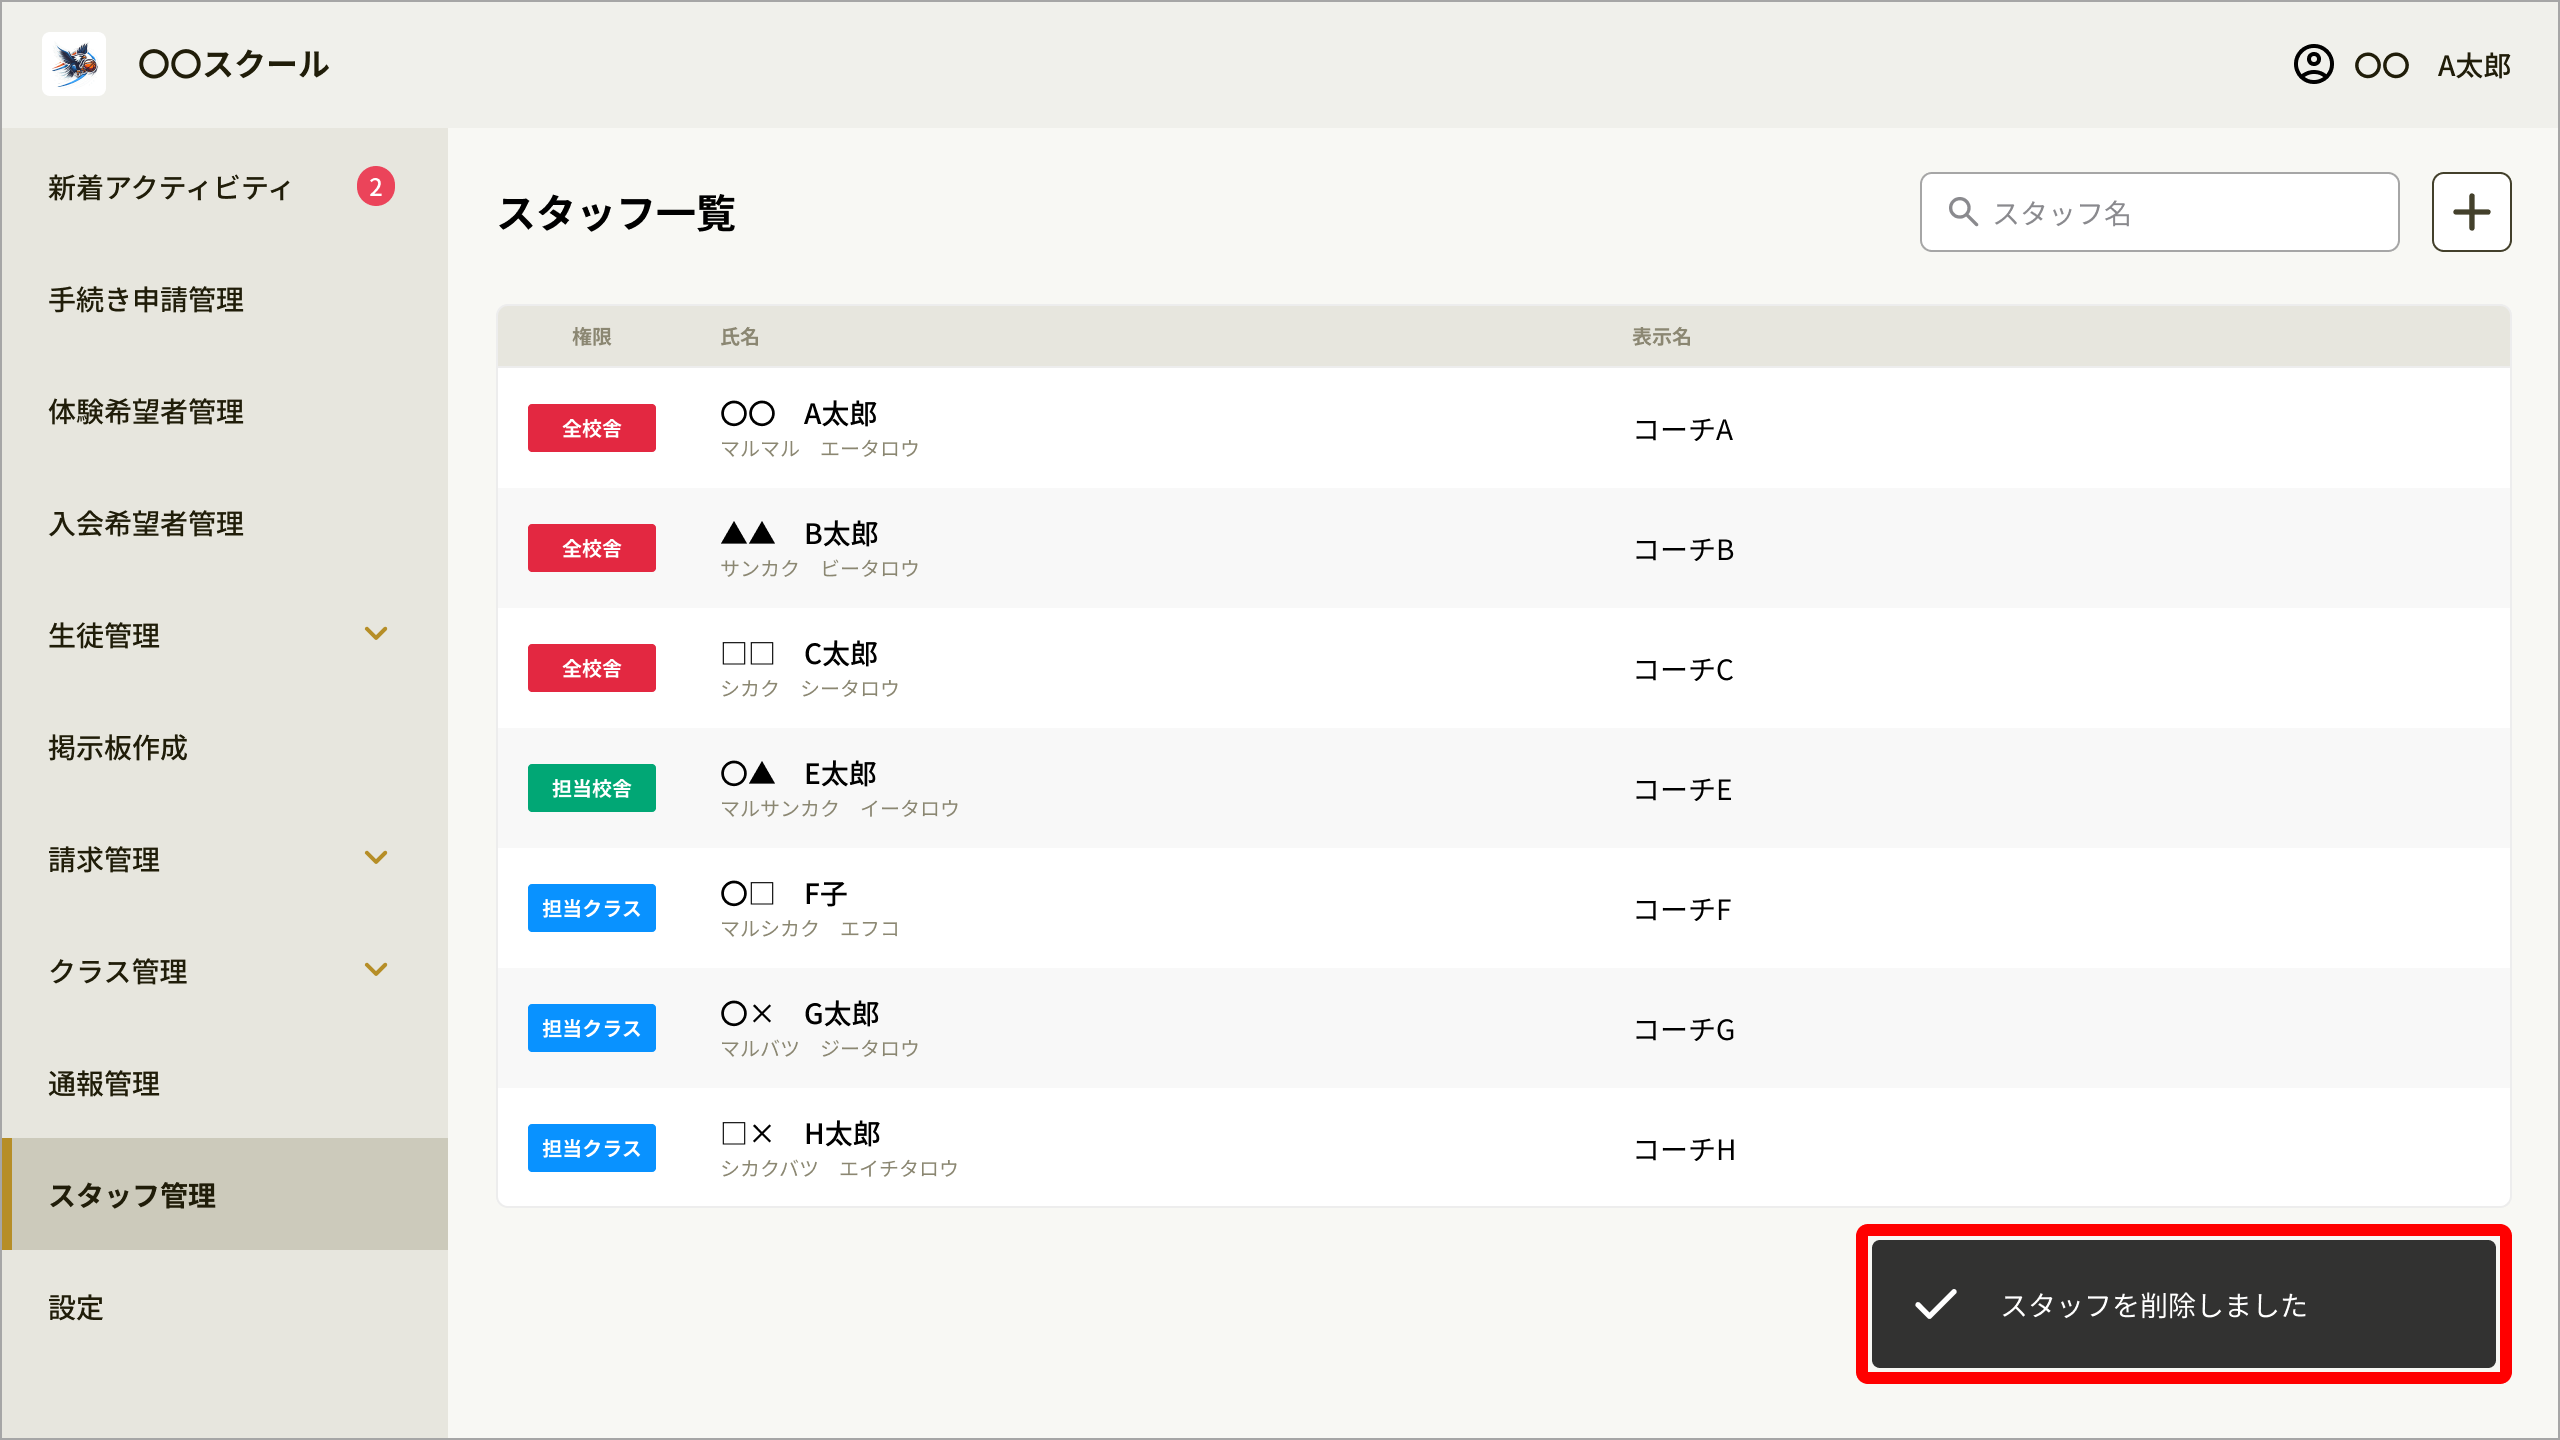The width and height of the screenshot is (2560, 1440).
Task: Click the 氏名 column header
Action: [x=740, y=337]
